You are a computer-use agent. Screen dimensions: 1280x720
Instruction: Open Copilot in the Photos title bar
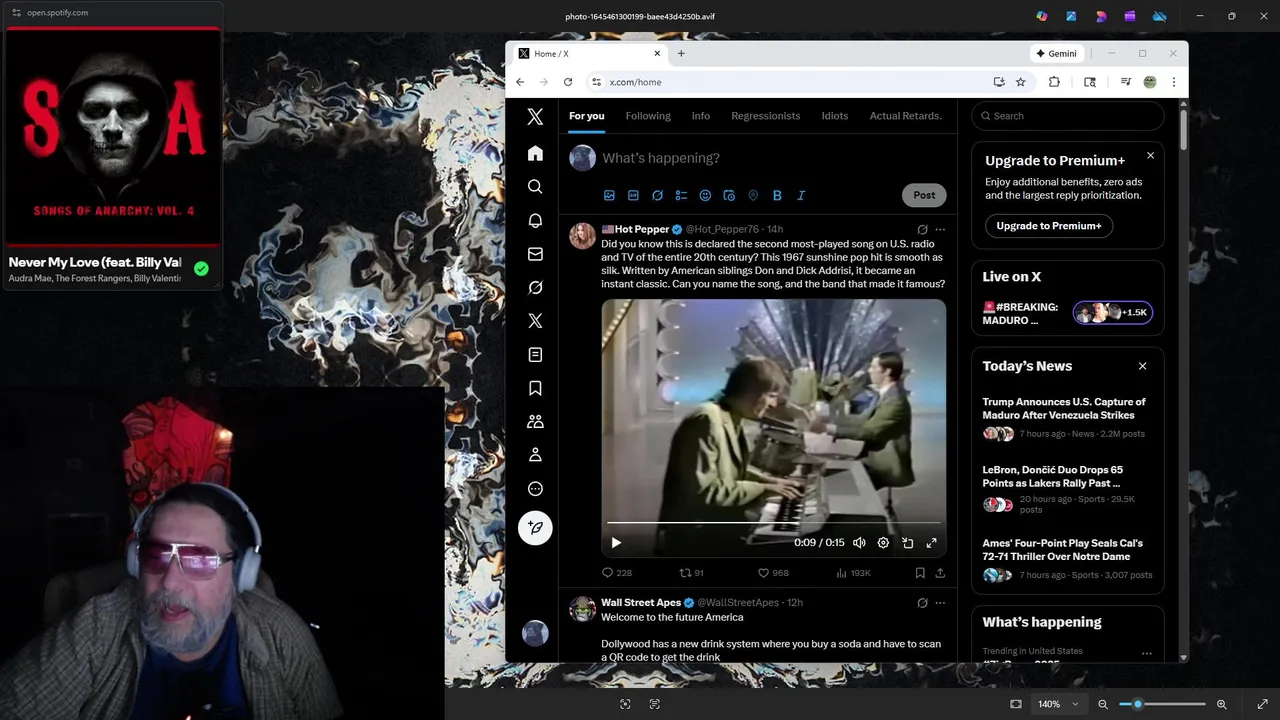click(1042, 16)
